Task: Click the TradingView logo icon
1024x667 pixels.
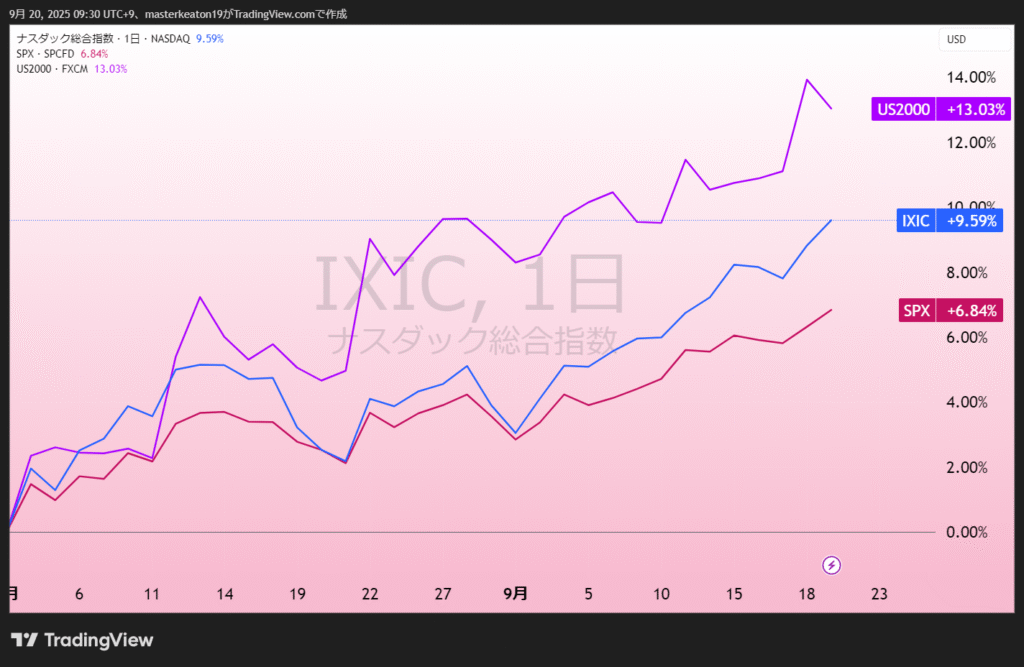Action: coord(24,640)
